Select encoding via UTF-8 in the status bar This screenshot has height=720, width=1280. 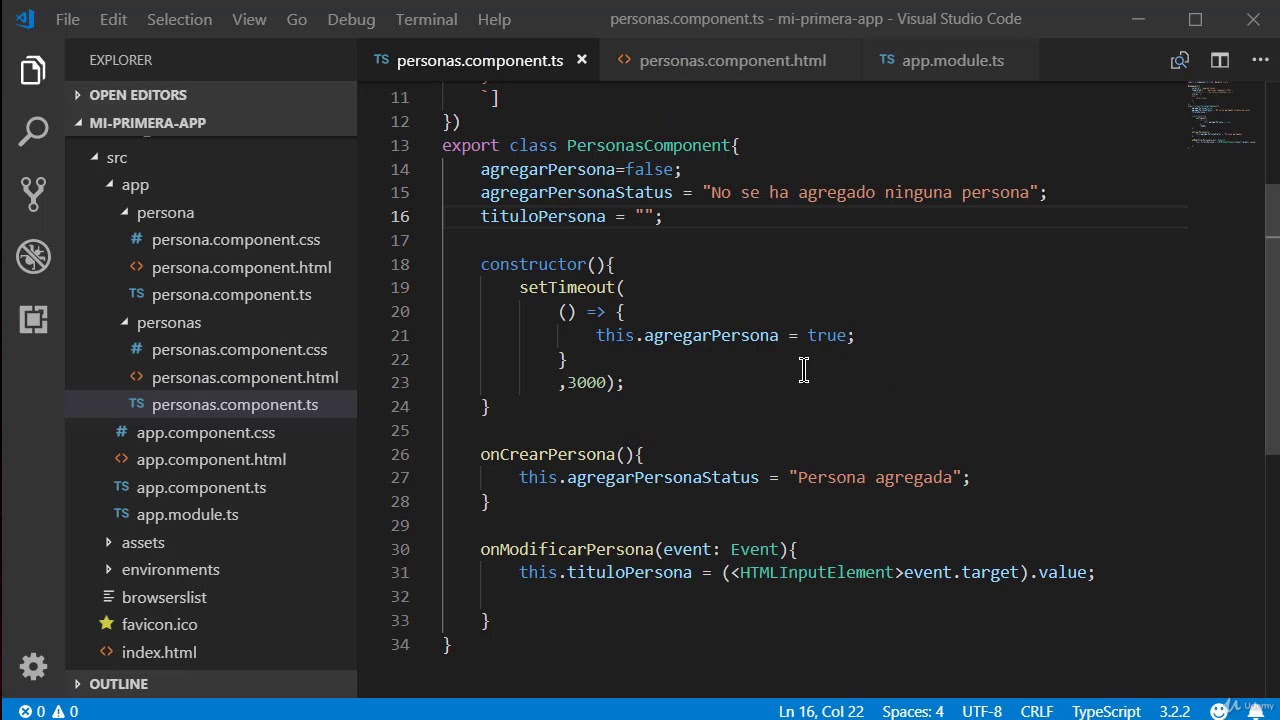pos(982,711)
